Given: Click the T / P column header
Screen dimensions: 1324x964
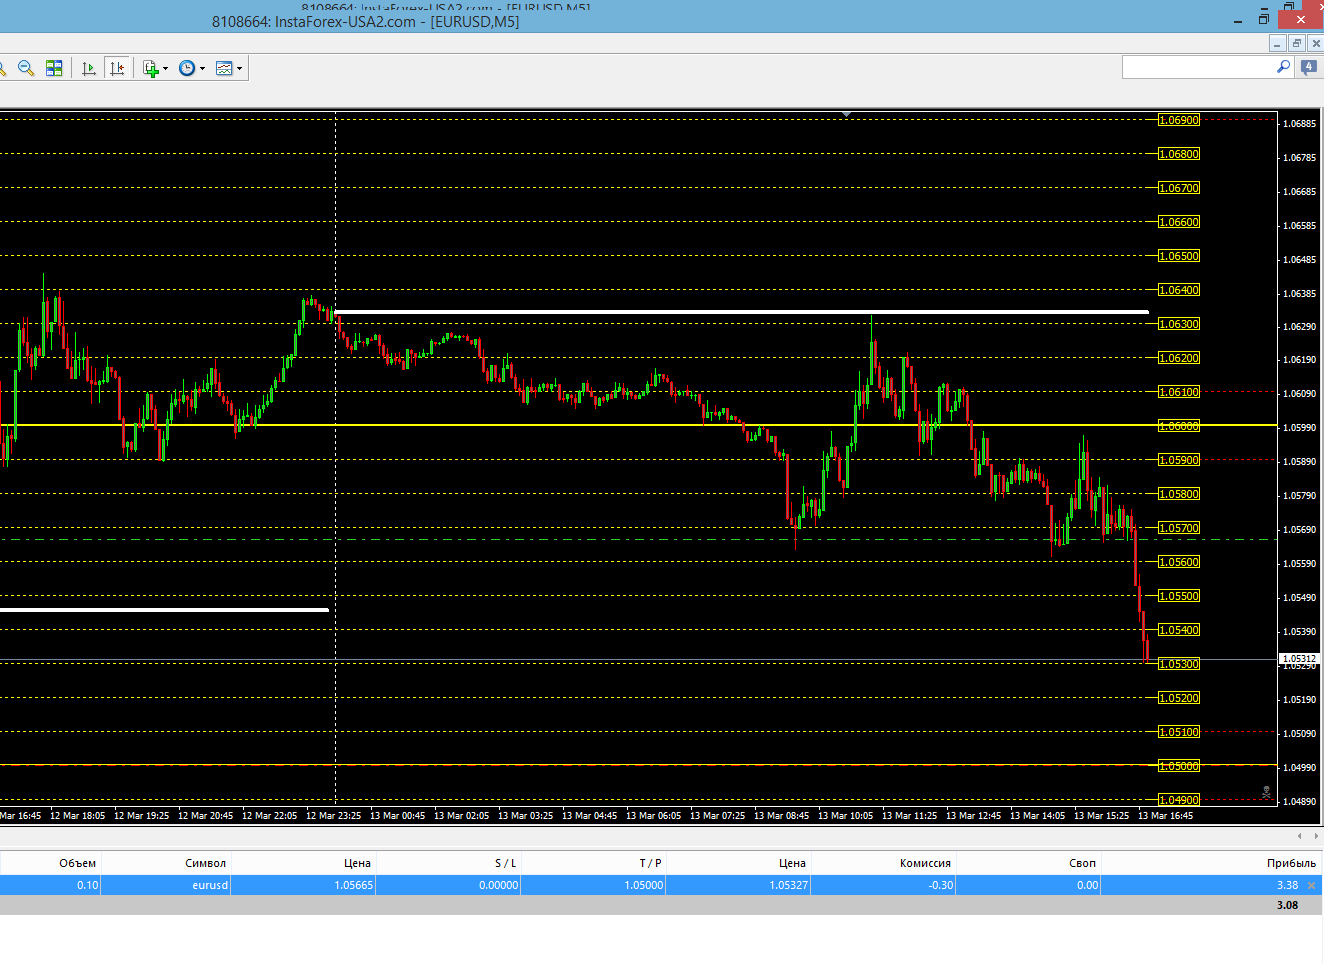Looking at the screenshot, I should tap(651, 863).
